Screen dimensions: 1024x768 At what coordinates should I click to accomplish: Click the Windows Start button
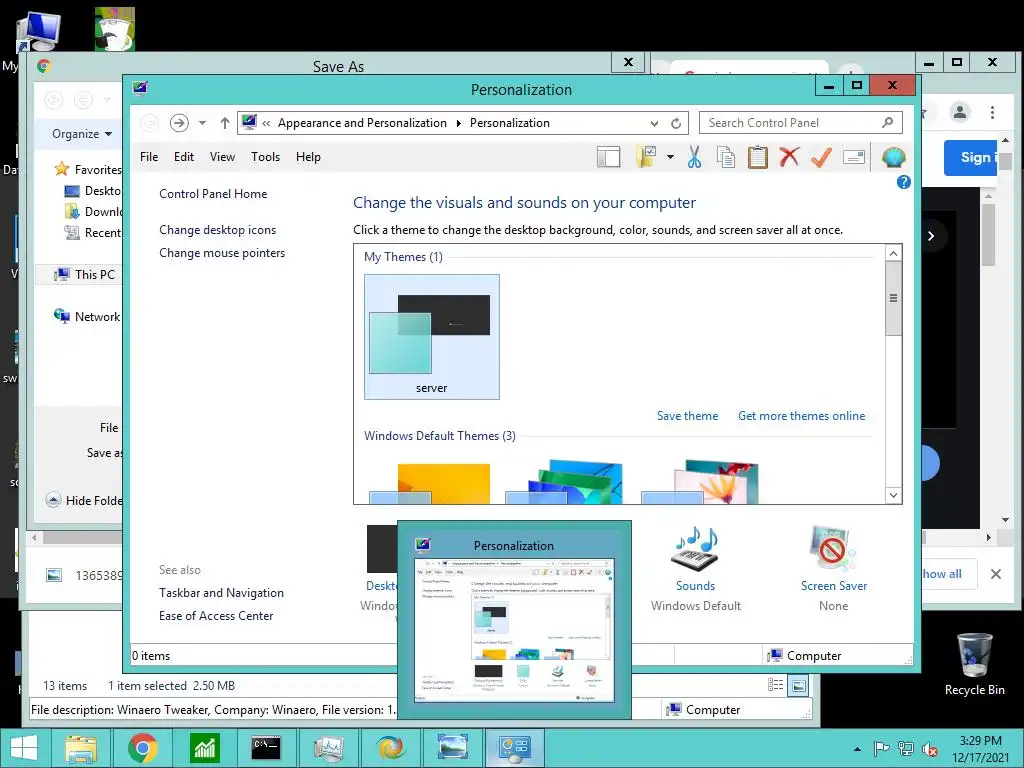click(x=24, y=748)
